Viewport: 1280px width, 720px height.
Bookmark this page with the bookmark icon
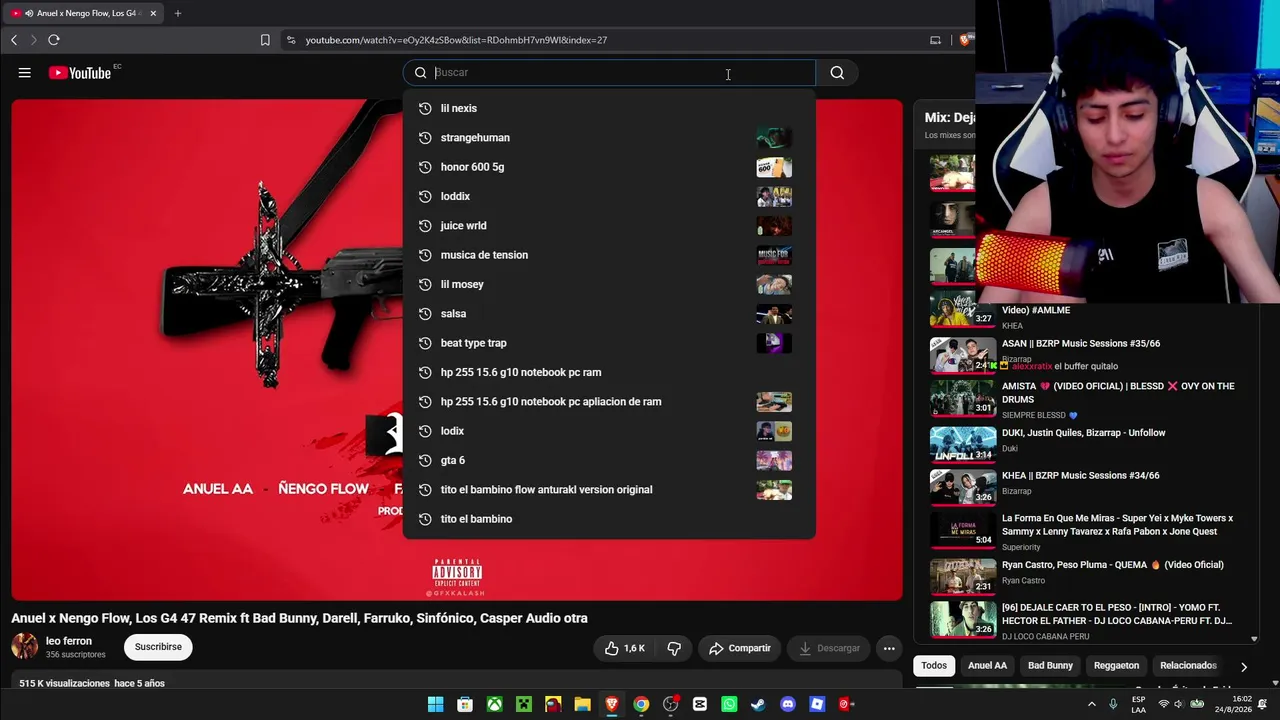265,40
